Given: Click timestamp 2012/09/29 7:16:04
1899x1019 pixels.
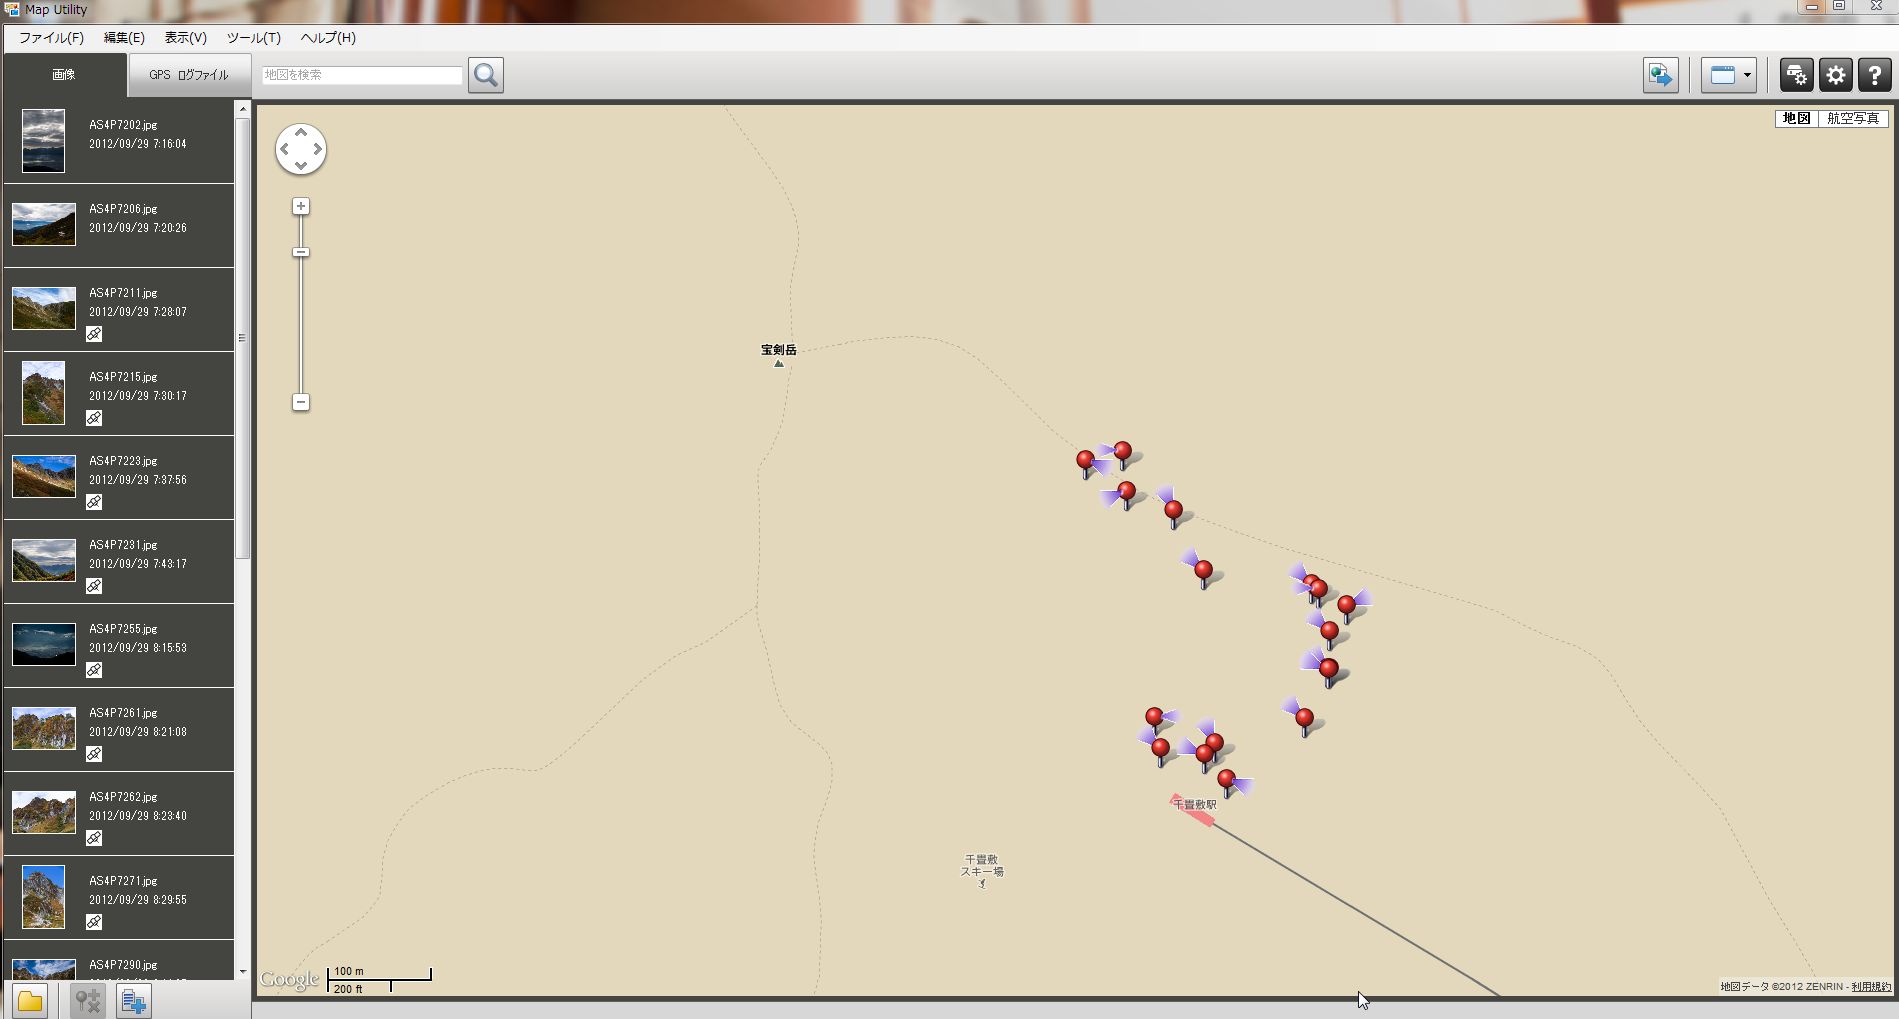Looking at the screenshot, I should pos(138,144).
